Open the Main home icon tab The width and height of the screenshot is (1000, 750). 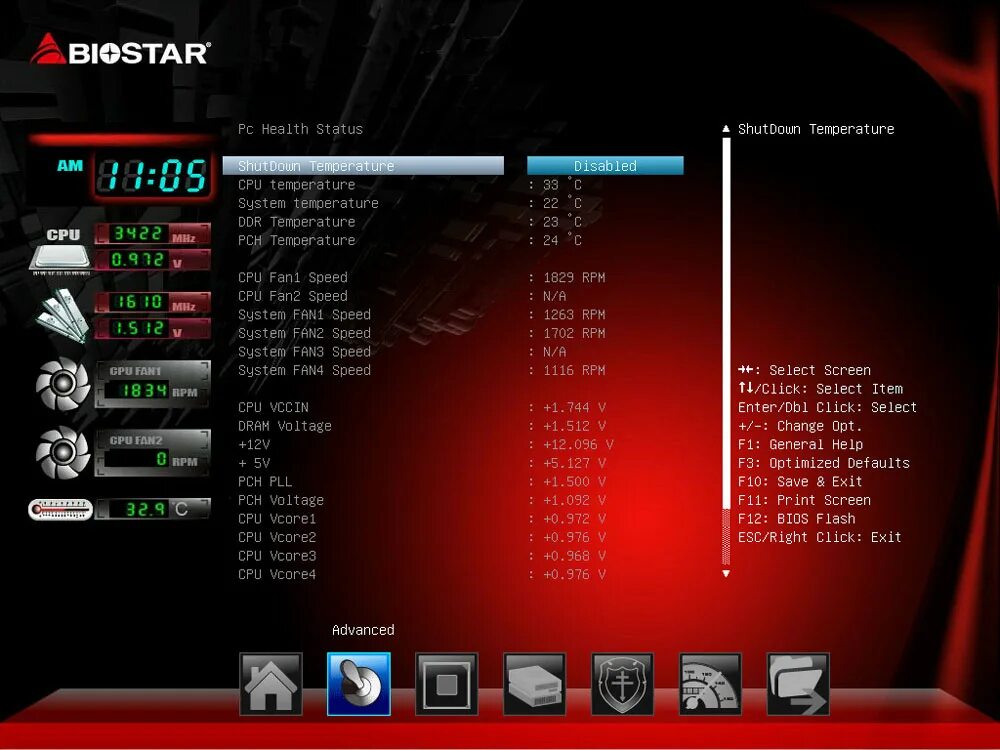(270, 684)
